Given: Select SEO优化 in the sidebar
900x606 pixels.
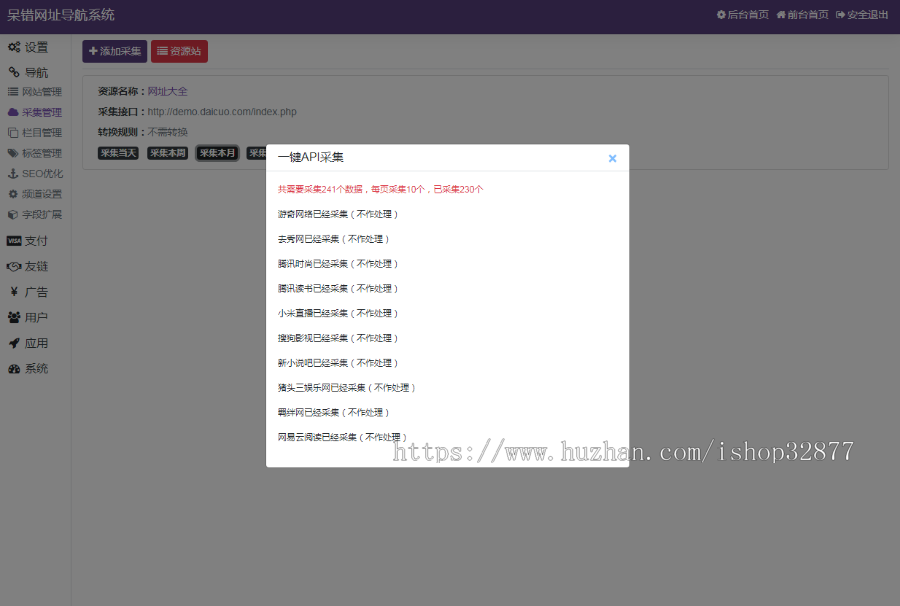Looking at the screenshot, I should pos(36,173).
